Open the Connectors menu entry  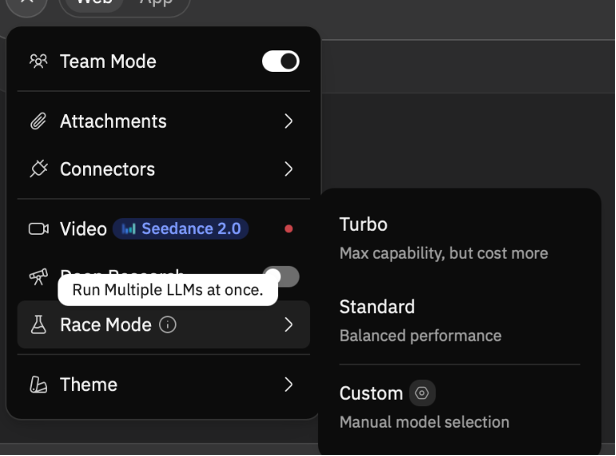coord(163,169)
